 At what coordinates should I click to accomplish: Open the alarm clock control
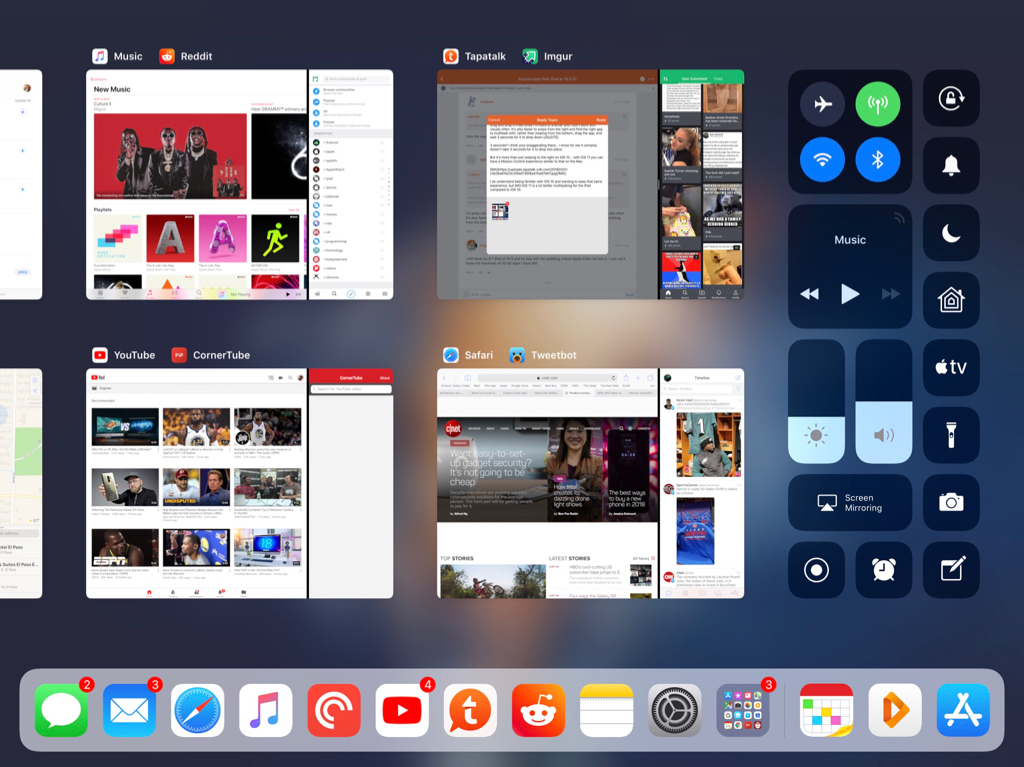click(884, 570)
